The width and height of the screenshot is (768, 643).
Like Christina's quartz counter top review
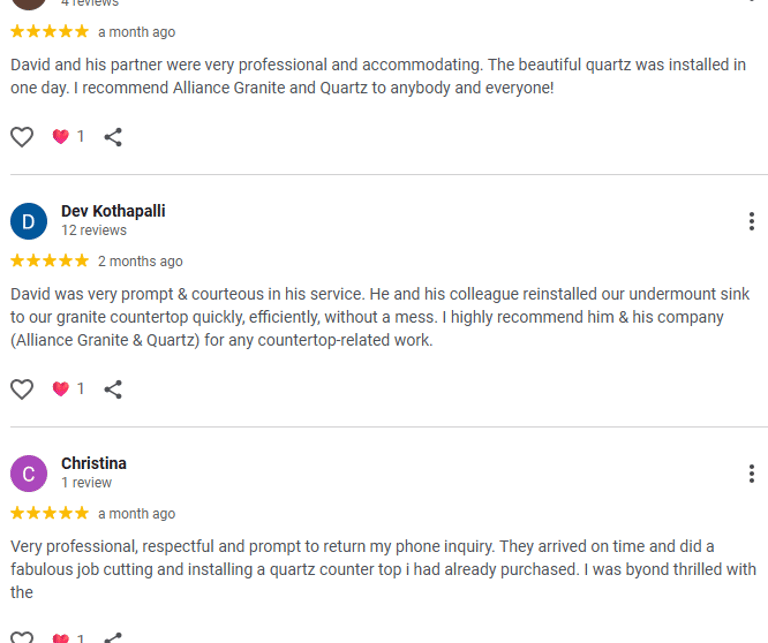pos(22,636)
